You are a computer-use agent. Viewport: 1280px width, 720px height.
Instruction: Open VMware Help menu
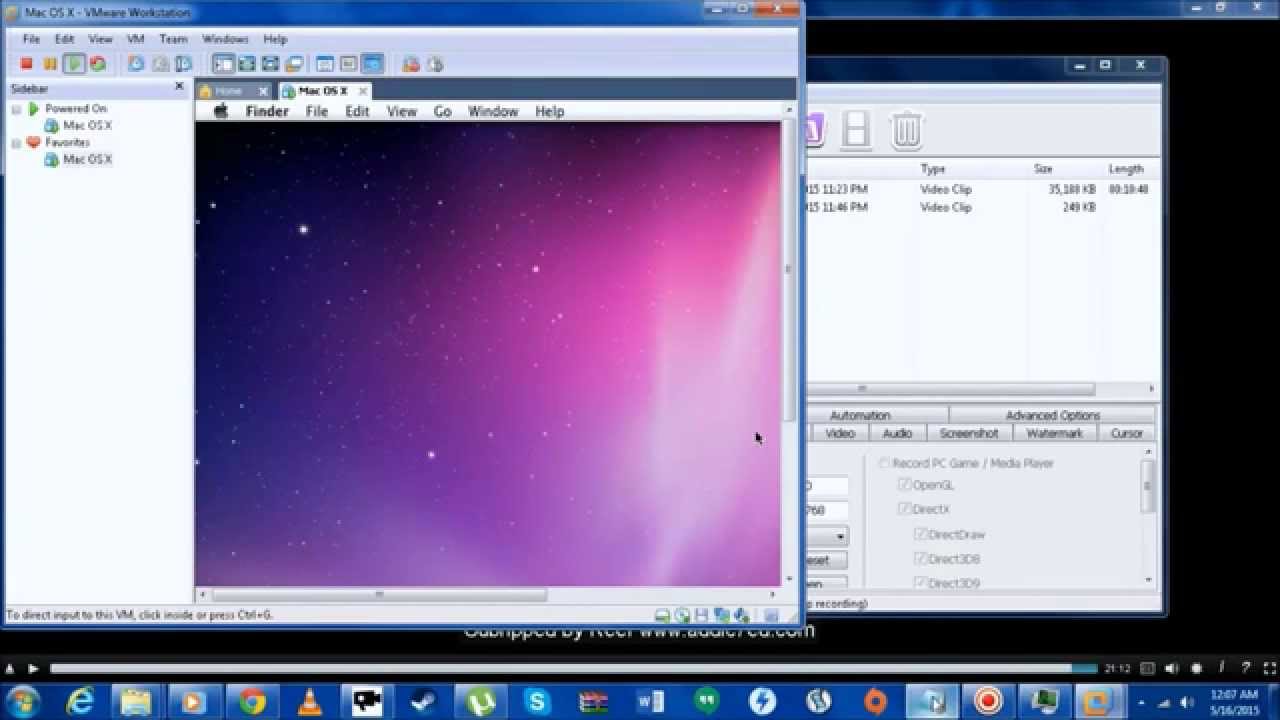point(275,39)
